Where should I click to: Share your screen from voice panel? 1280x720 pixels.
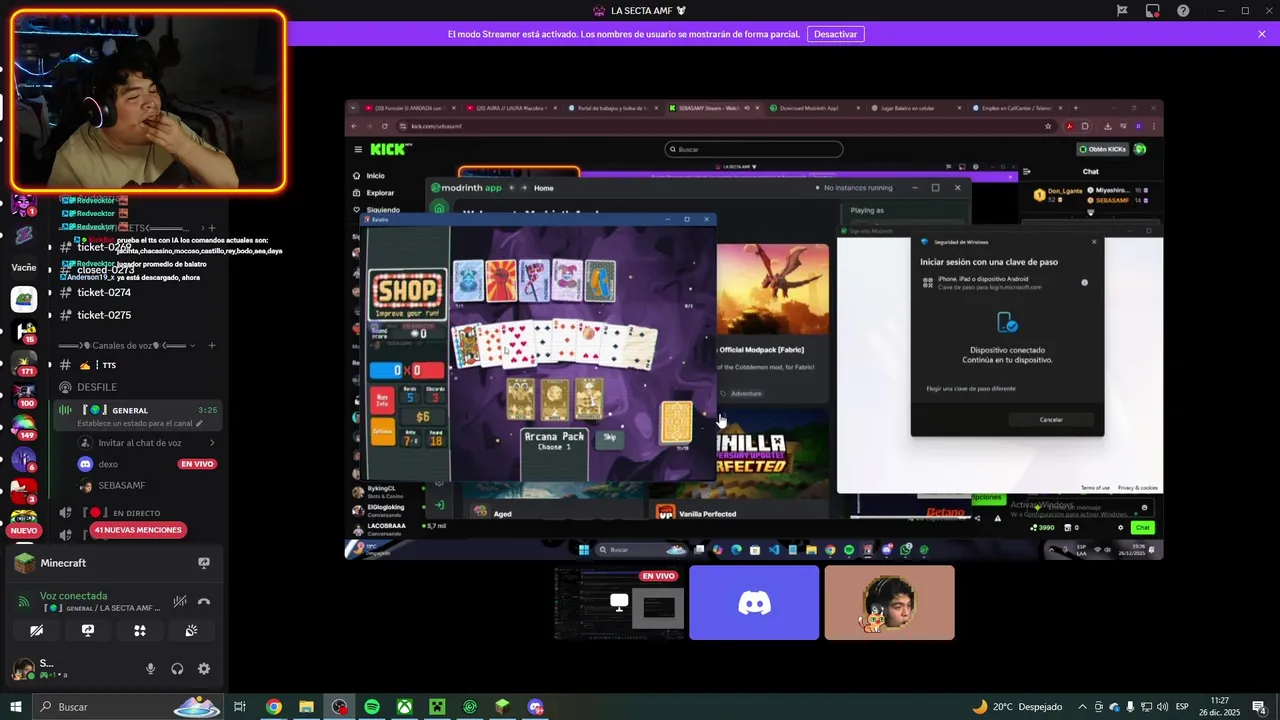click(x=88, y=631)
